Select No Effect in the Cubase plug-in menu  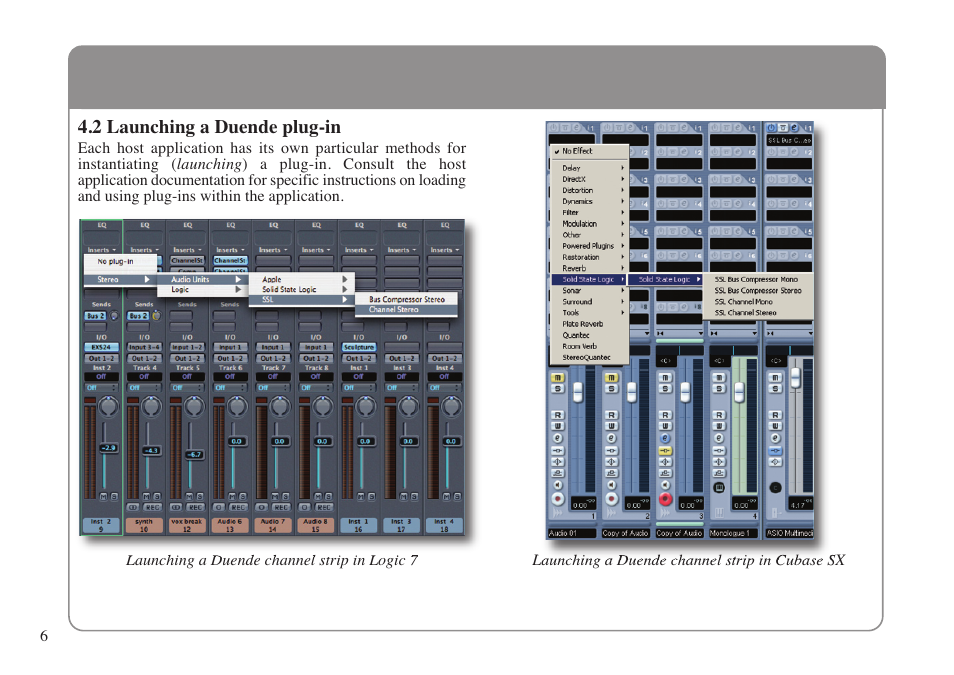pos(576,150)
